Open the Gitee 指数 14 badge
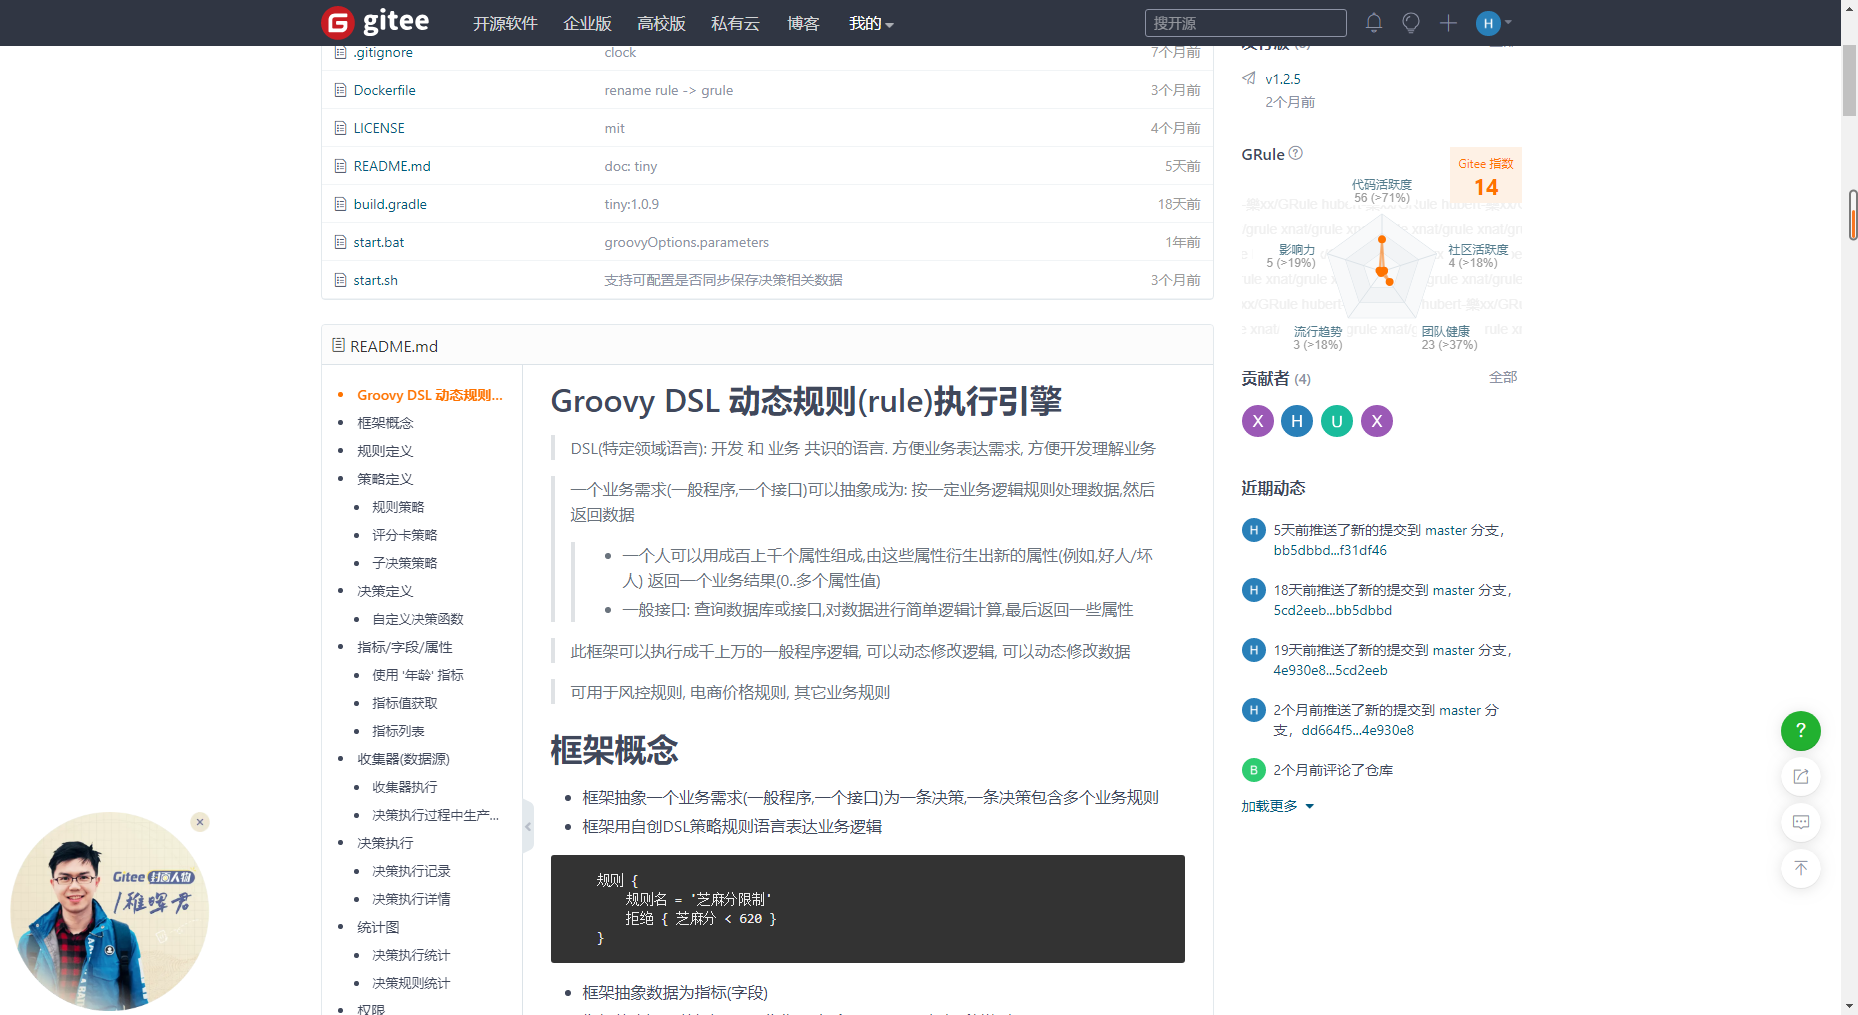Viewport: 1858px width, 1015px height. tap(1486, 176)
